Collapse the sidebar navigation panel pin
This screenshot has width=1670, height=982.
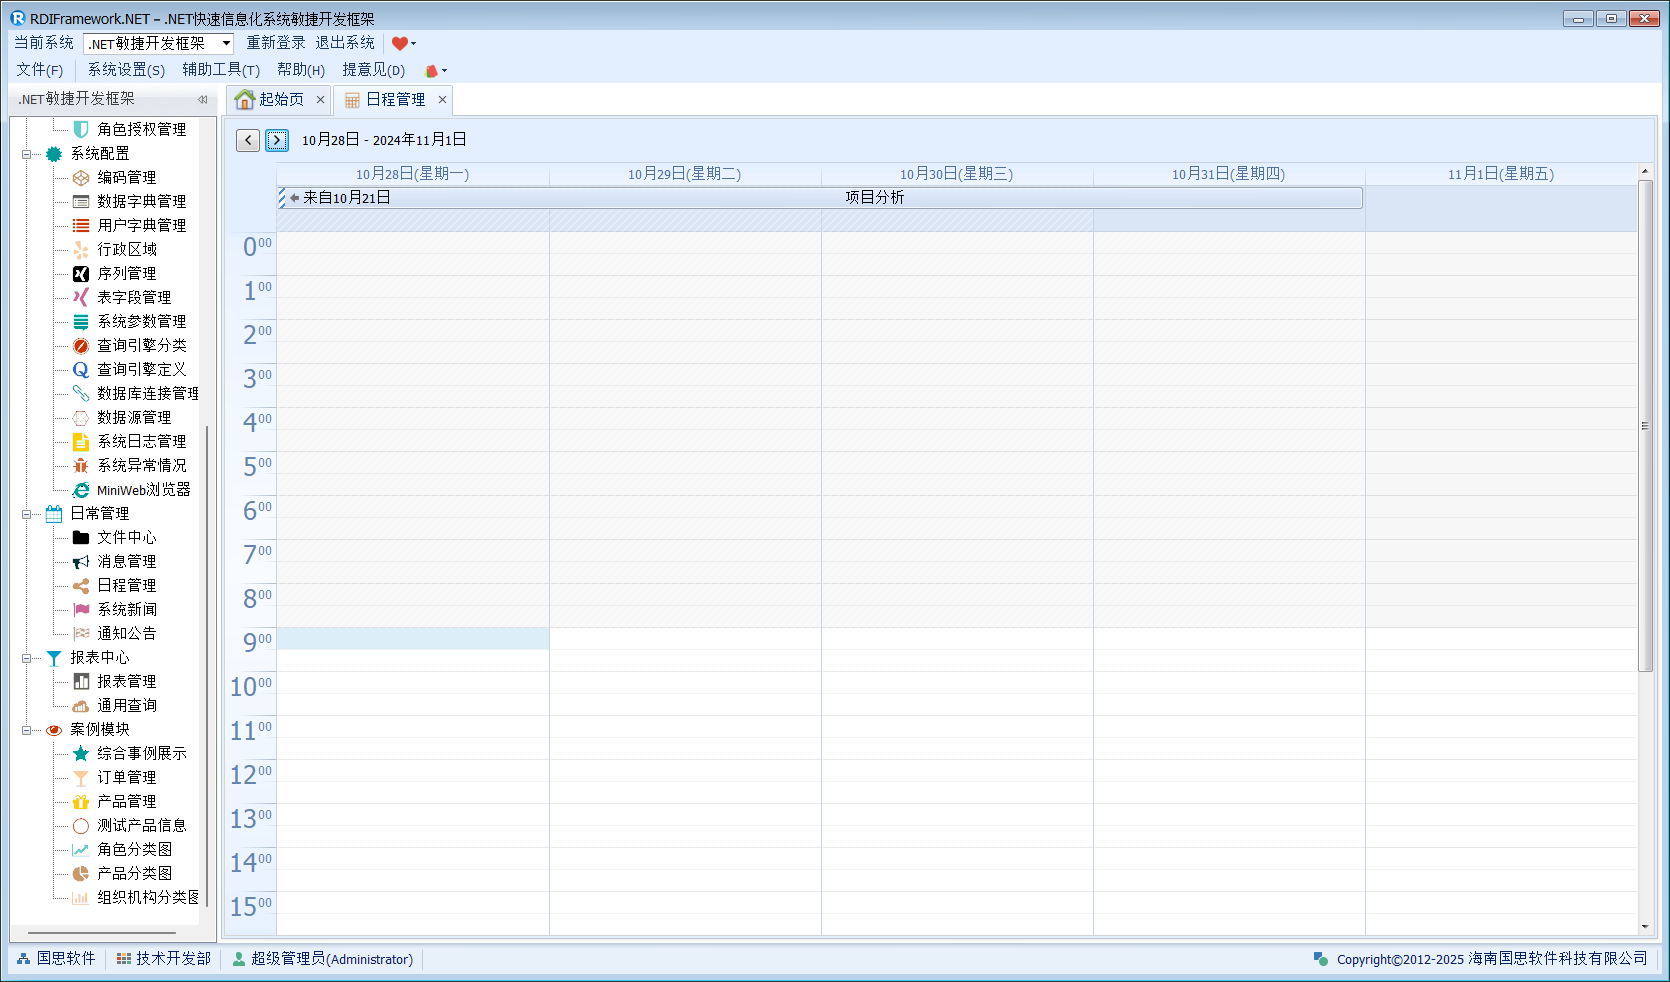pyautogui.click(x=202, y=99)
